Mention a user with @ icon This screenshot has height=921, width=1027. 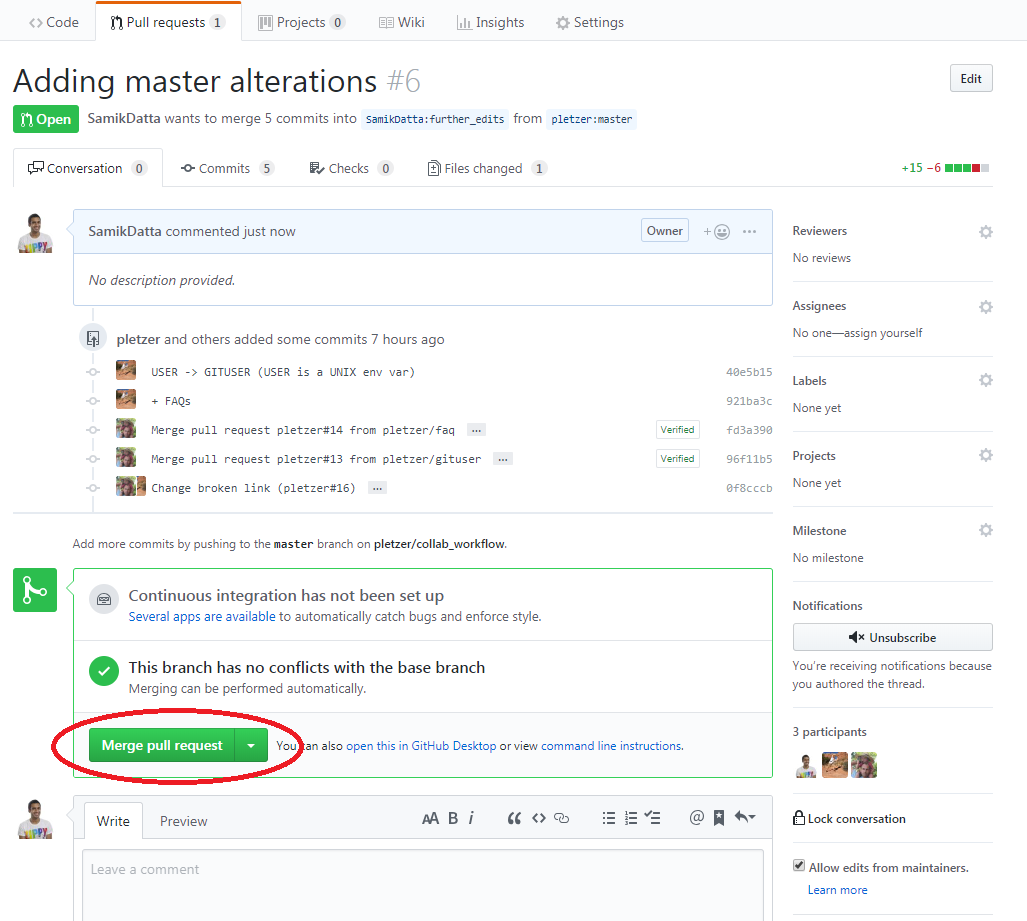[x=697, y=818]
